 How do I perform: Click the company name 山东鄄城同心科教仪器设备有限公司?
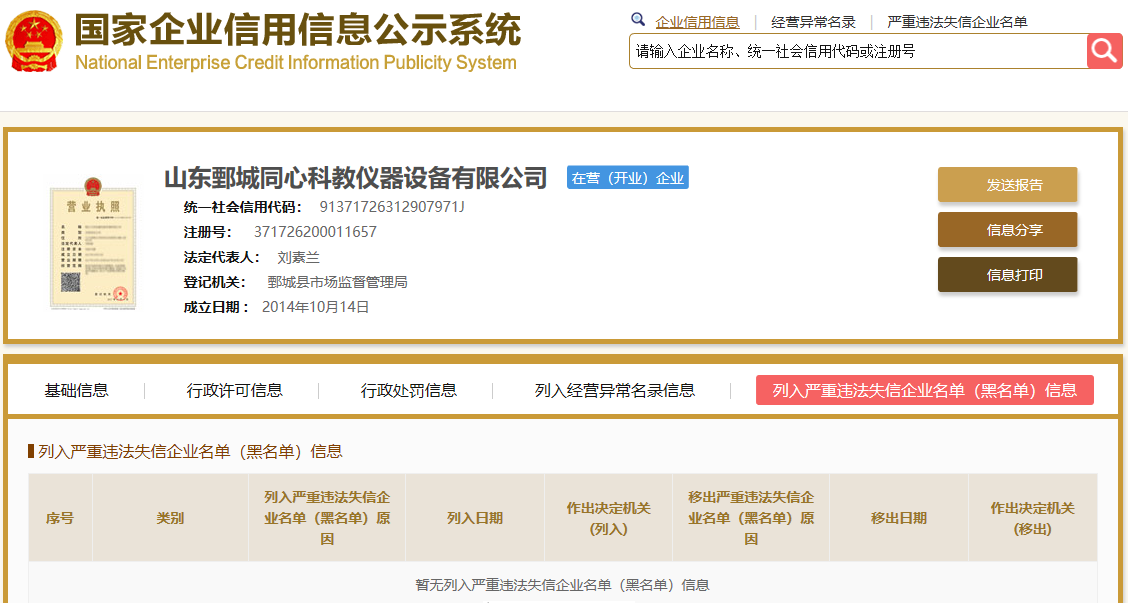click(355, 178)
